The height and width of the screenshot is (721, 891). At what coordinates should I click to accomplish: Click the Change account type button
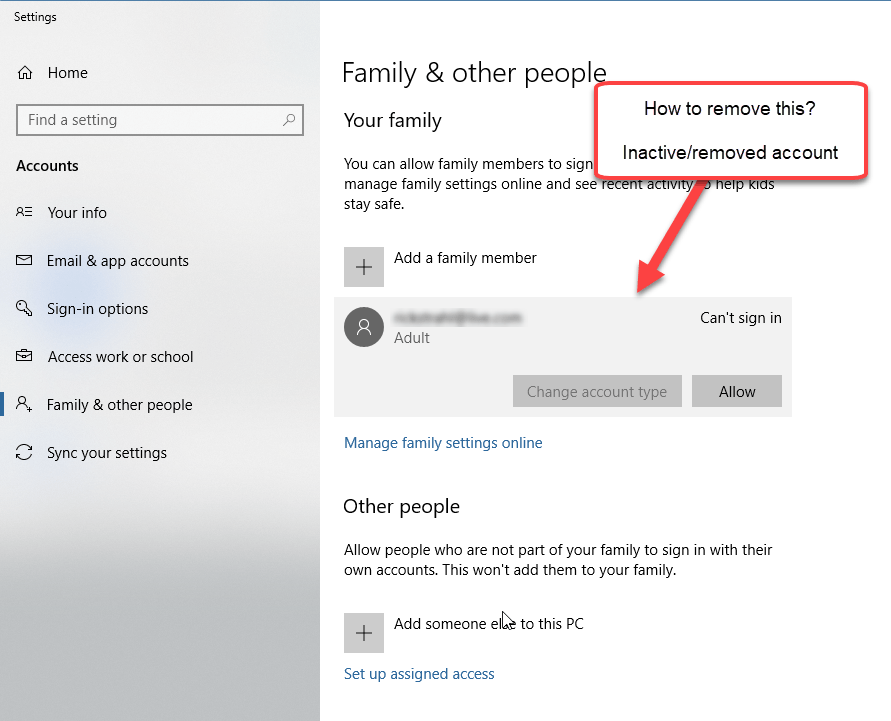(x=597, y=391)
